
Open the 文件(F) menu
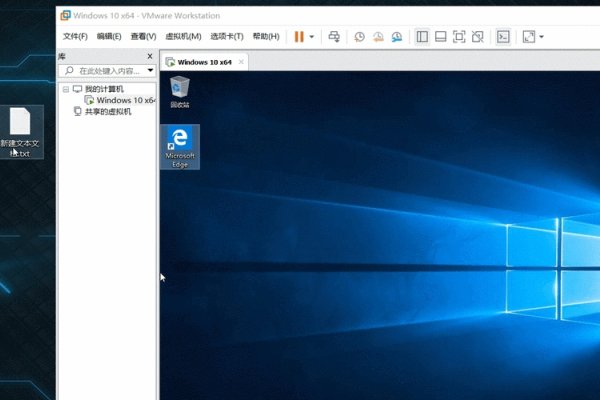(76, 37)
